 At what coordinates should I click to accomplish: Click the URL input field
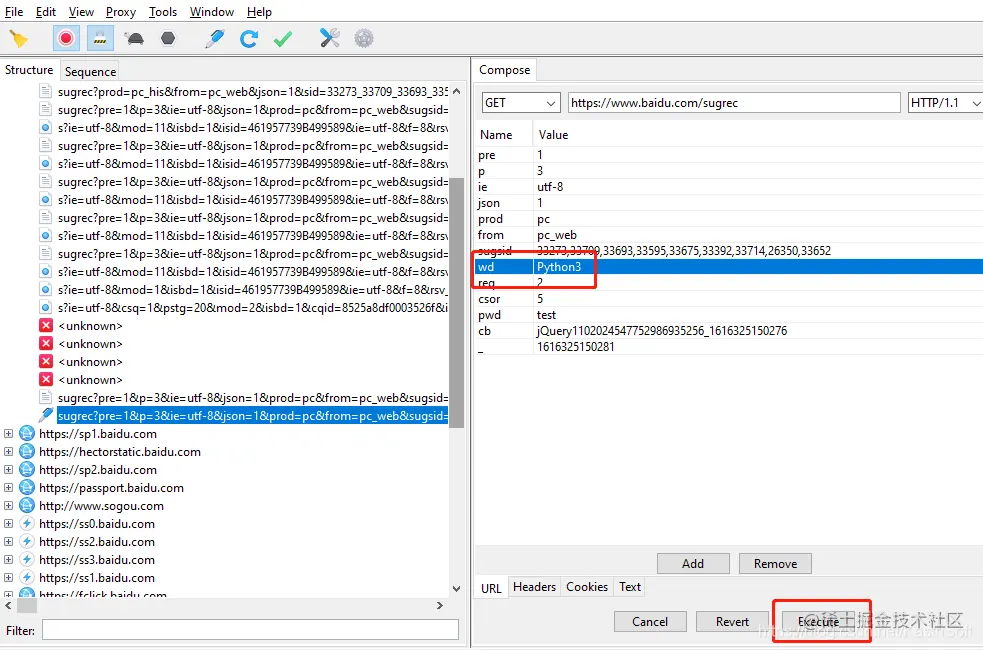click(x=734, y=103)
